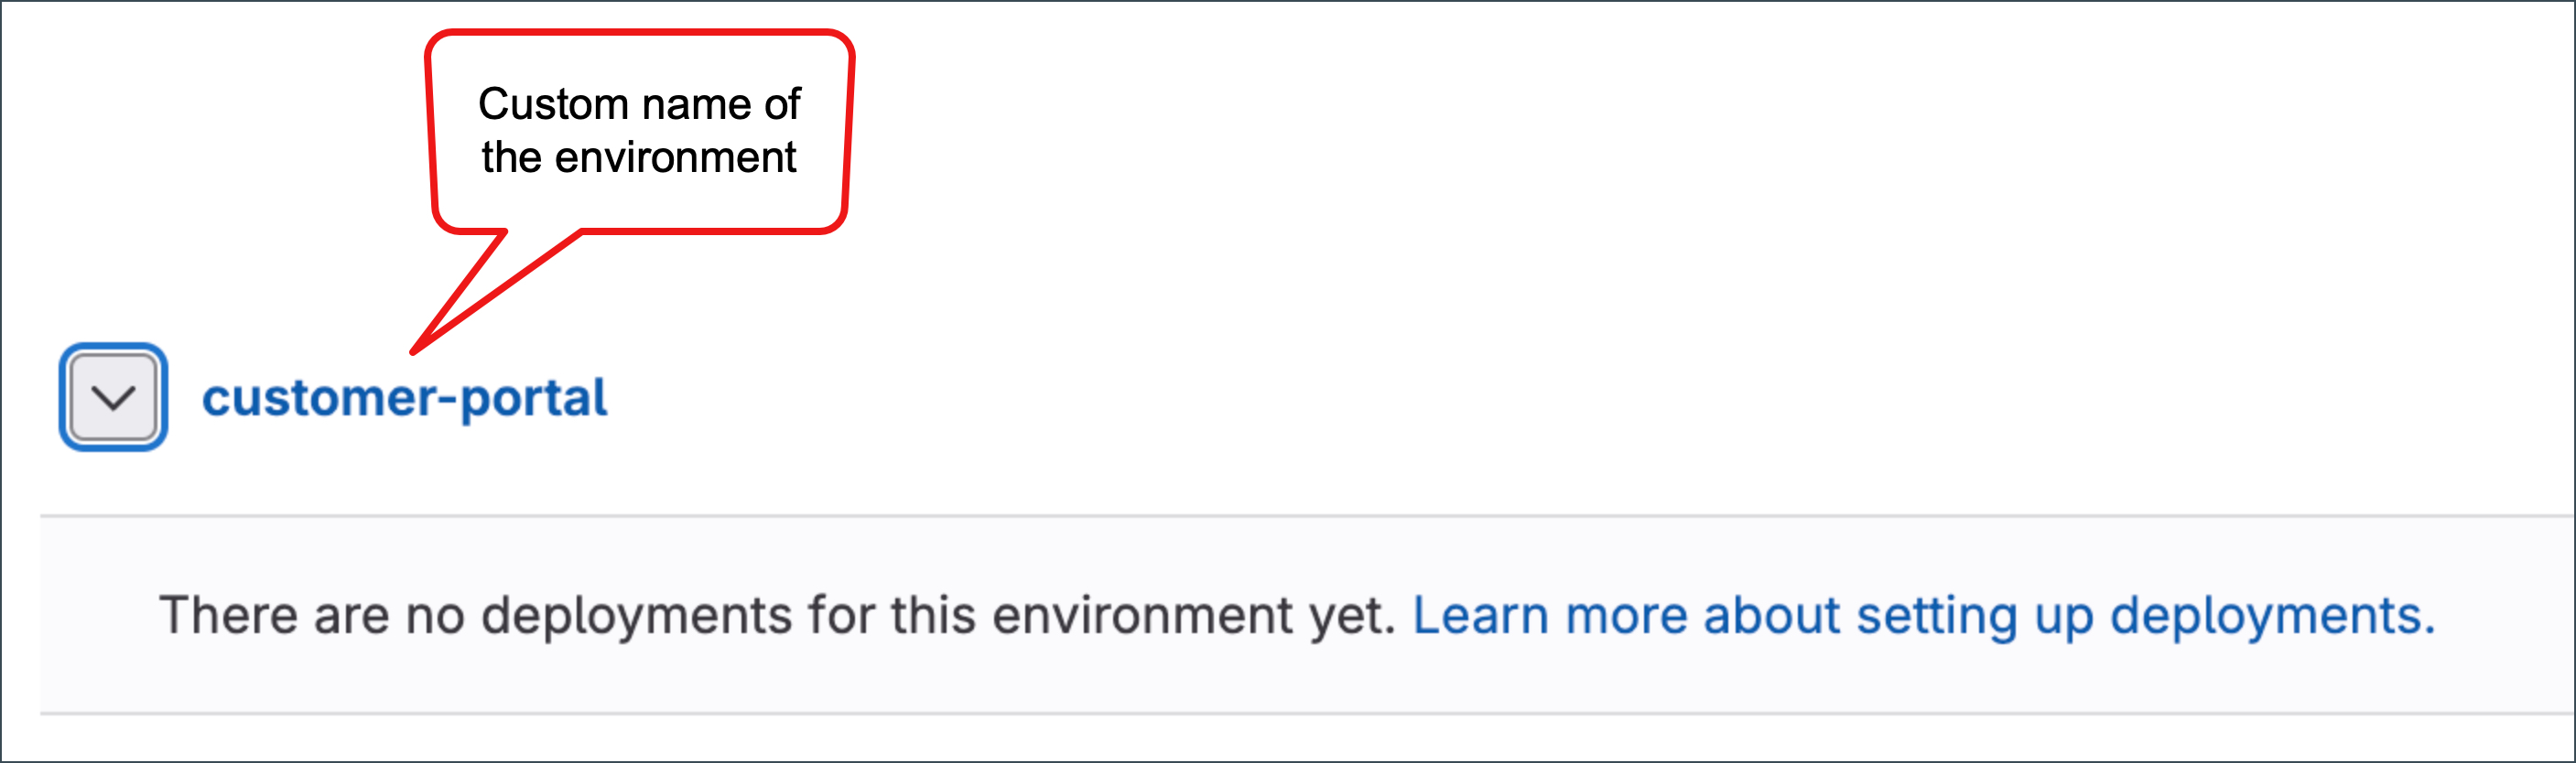Hide deployments list using the chevron toggle

113,397
